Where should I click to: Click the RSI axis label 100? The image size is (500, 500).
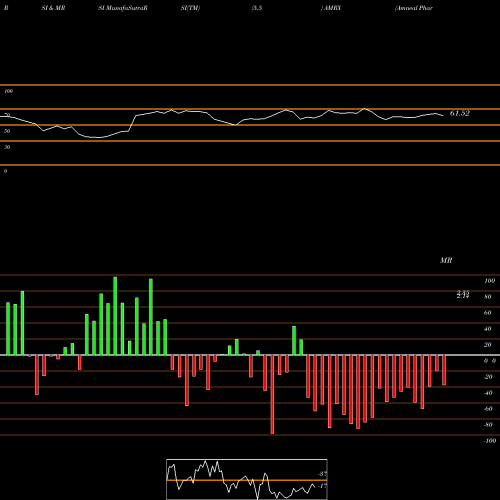pos(8,91)
